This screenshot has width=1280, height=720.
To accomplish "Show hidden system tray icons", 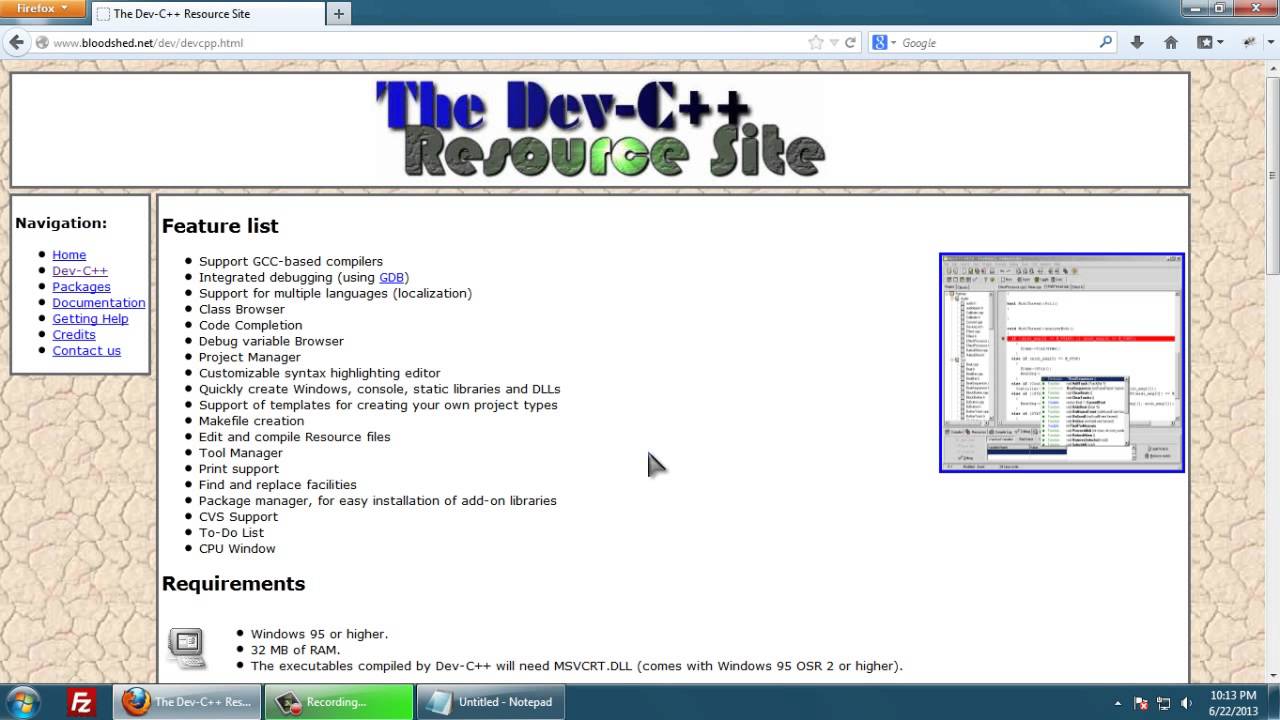I will pos(1117,702).
